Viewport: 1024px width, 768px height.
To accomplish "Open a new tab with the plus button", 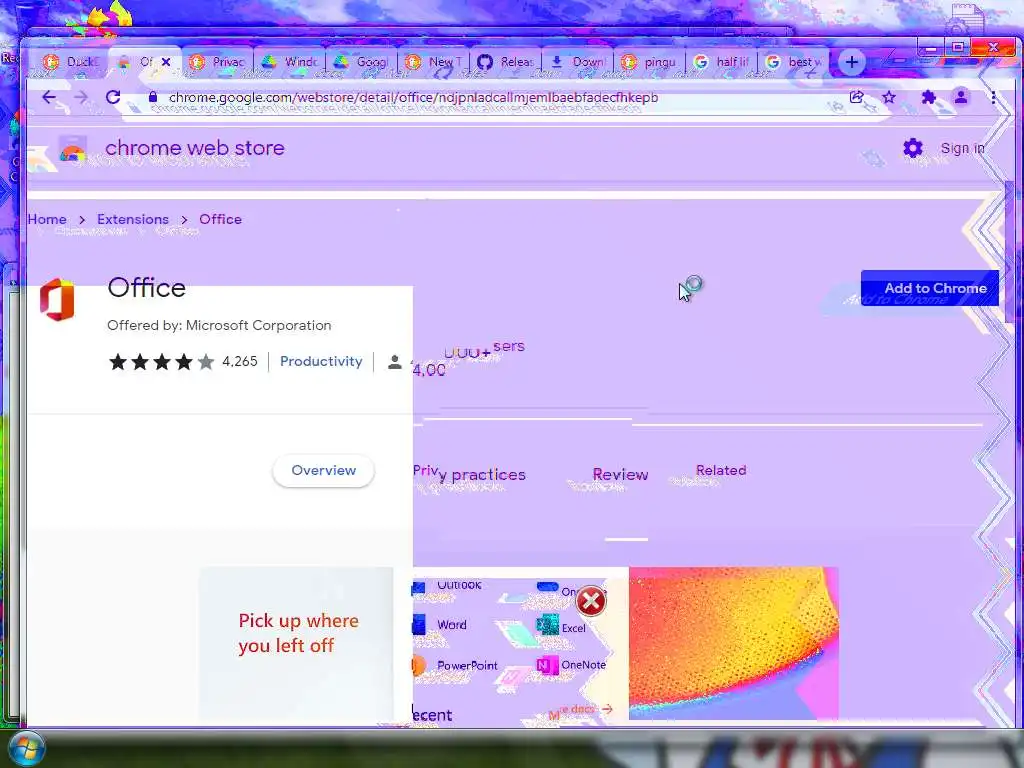I will click(x=852, y=62).
